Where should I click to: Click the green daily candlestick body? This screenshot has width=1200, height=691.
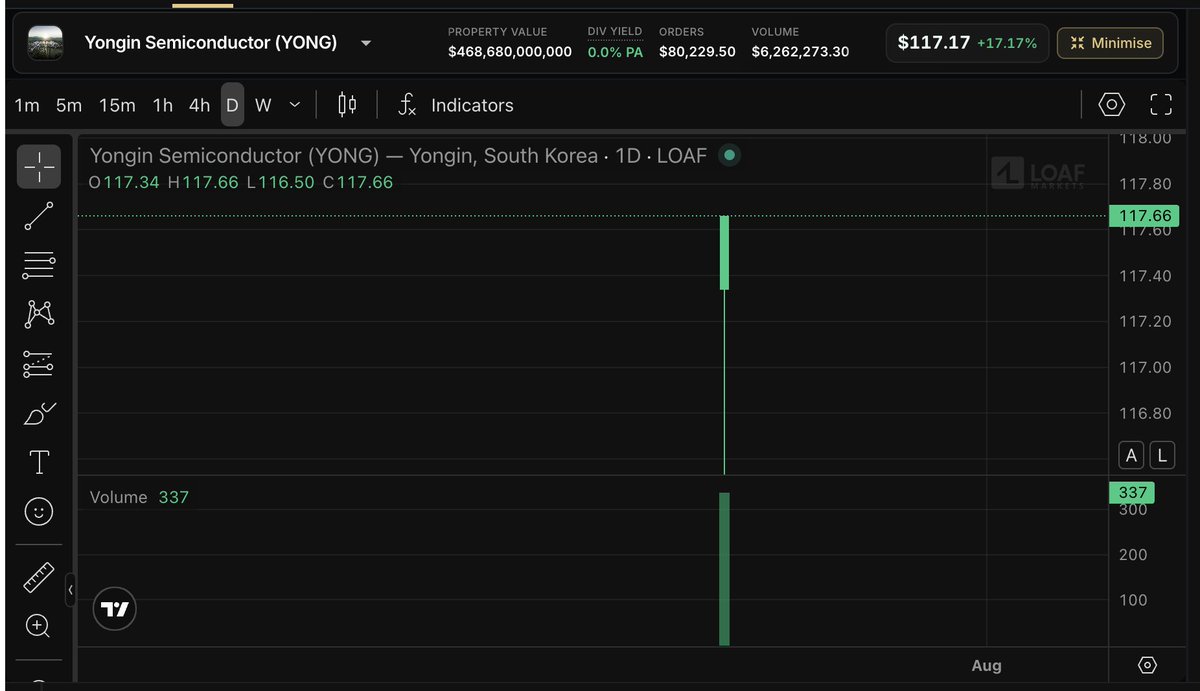point(724,253)
